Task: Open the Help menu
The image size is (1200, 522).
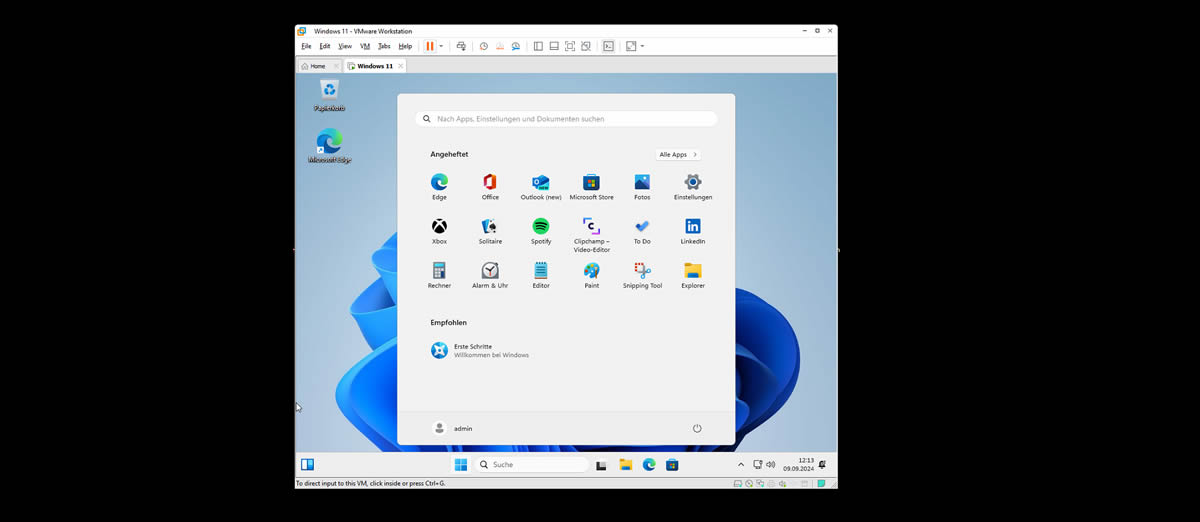Action: [x=405, y=46]
